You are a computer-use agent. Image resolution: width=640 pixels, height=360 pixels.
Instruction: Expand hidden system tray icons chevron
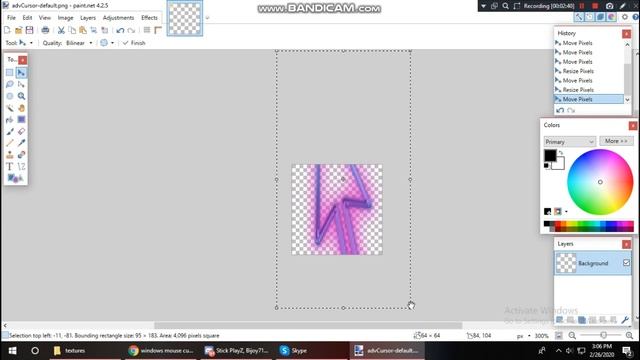pos(558,351)
